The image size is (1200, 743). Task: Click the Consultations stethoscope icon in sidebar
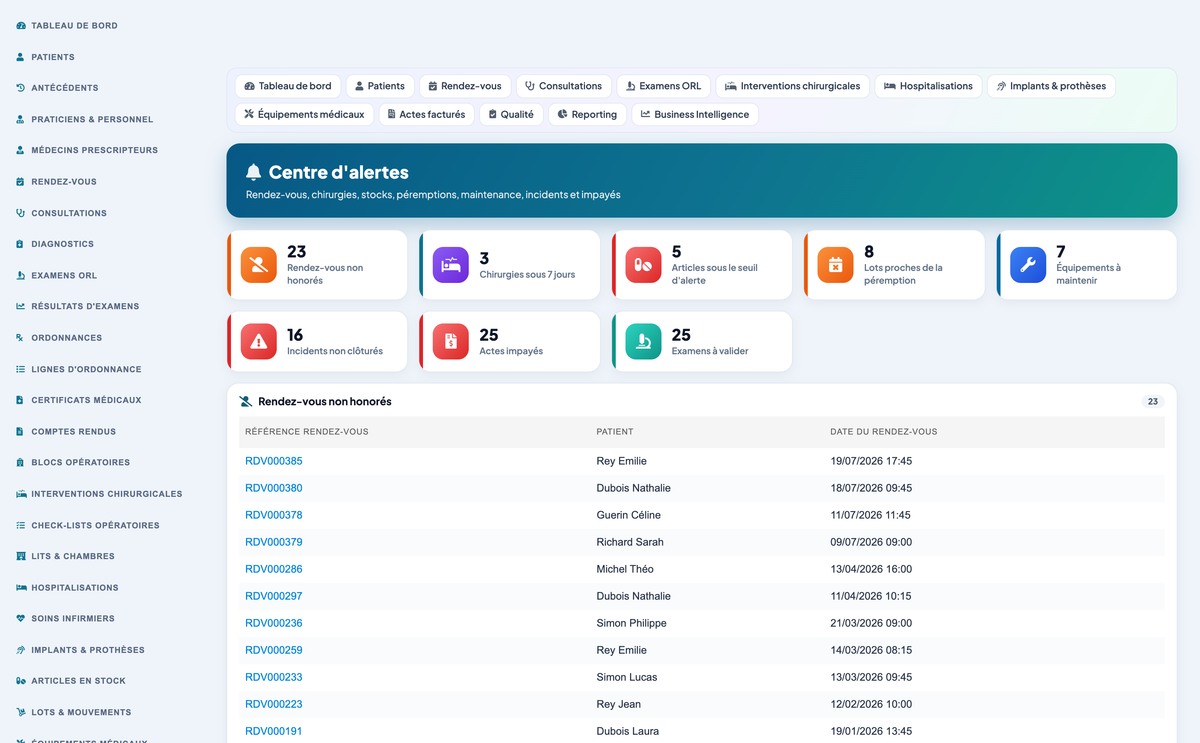pos(21,213)
